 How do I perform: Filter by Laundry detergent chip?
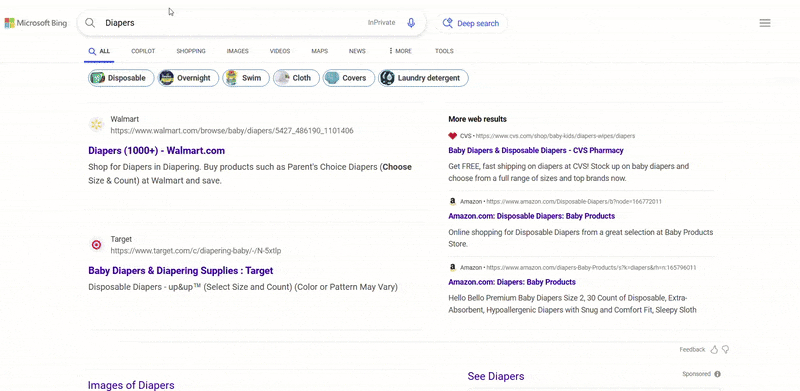pos(423,78)
